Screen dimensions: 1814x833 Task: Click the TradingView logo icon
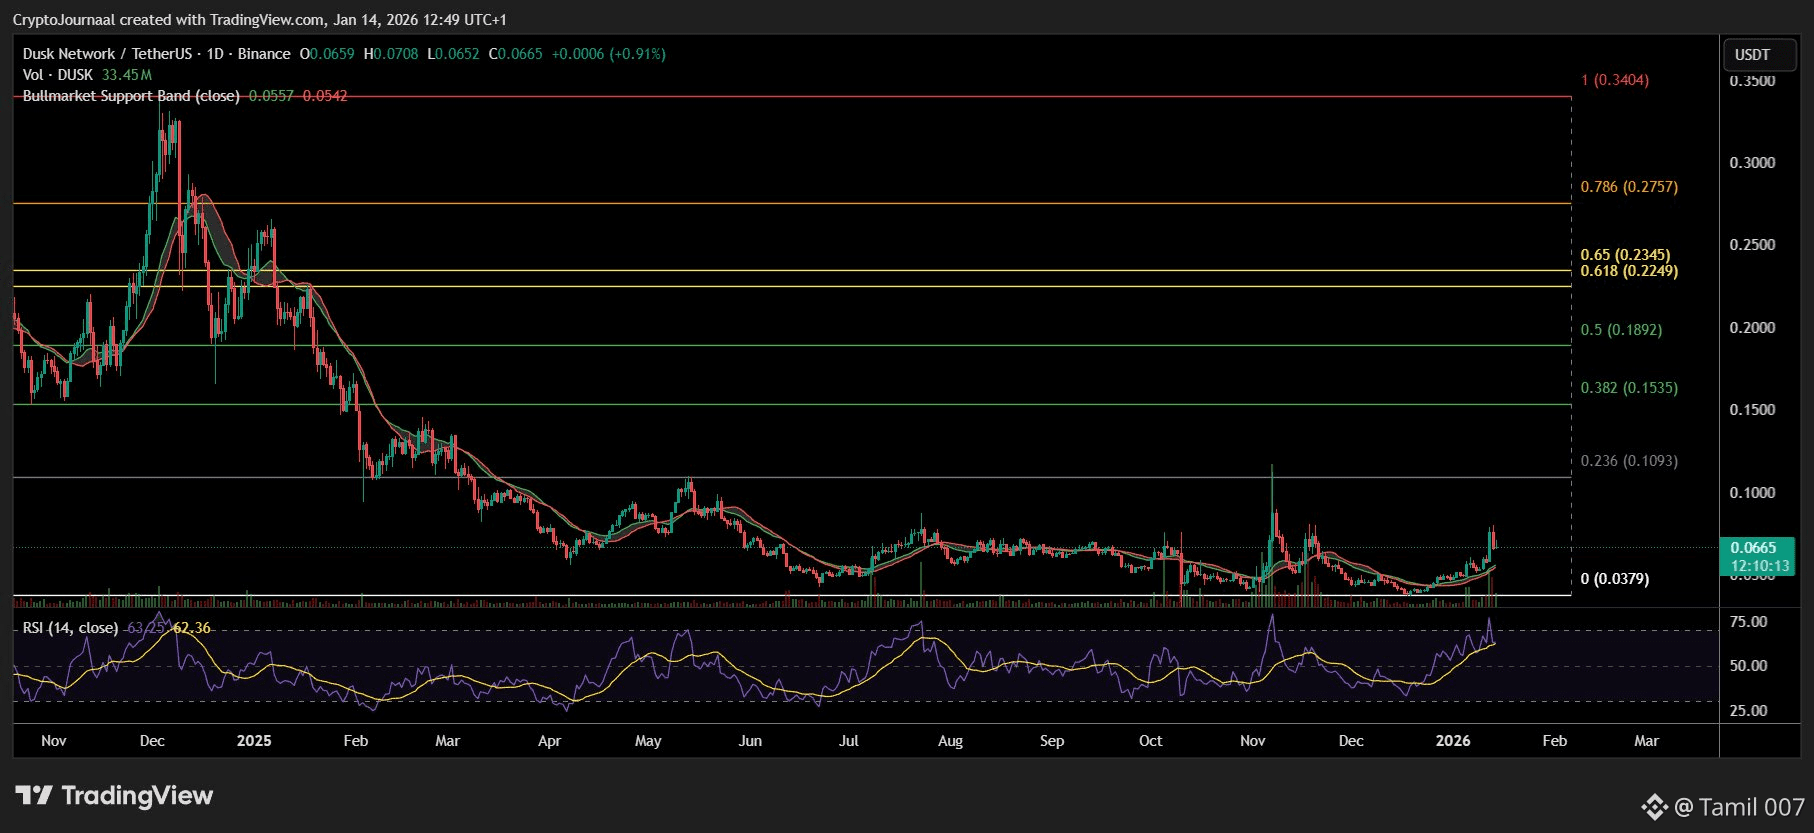[x=34, y=795]
